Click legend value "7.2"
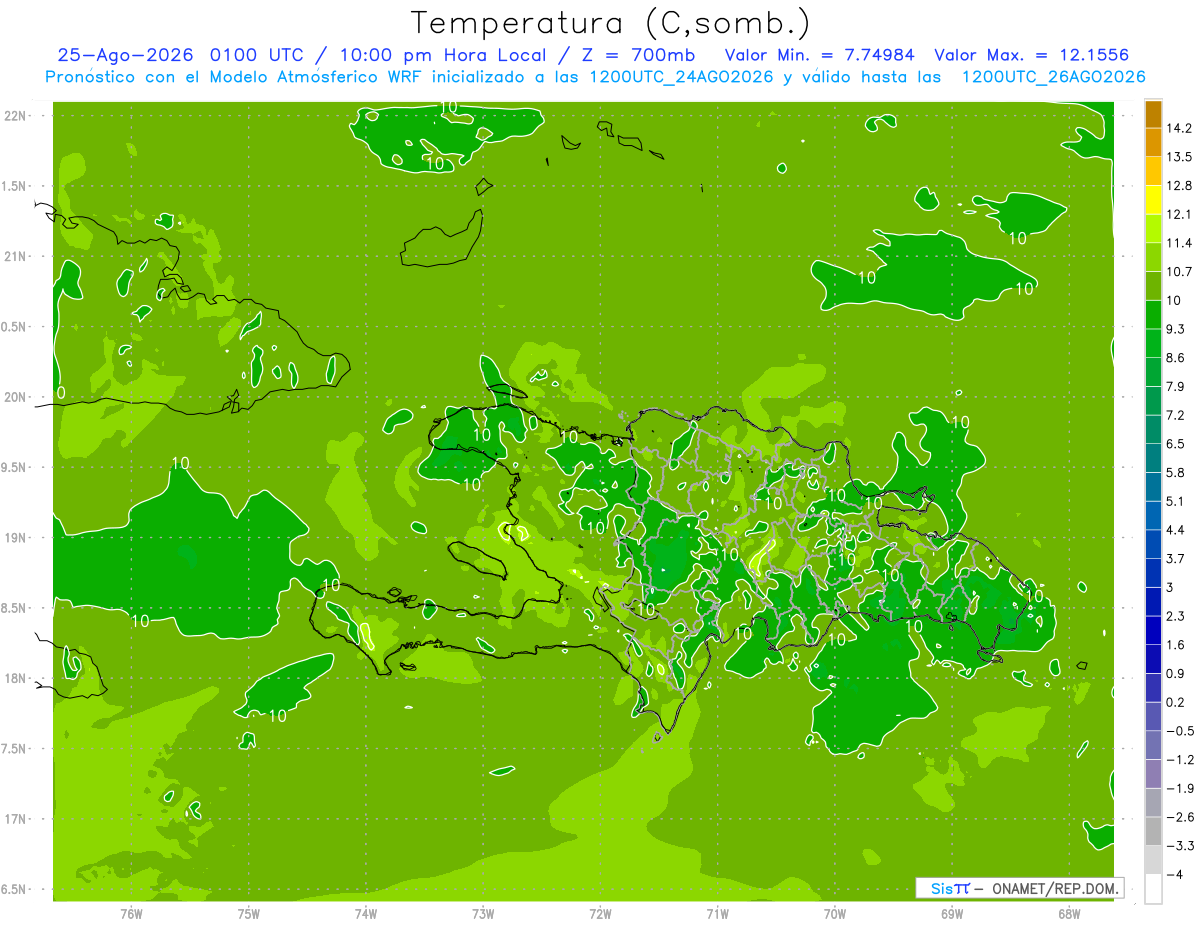The image size is (1200, 927). tap(1176, 415)
